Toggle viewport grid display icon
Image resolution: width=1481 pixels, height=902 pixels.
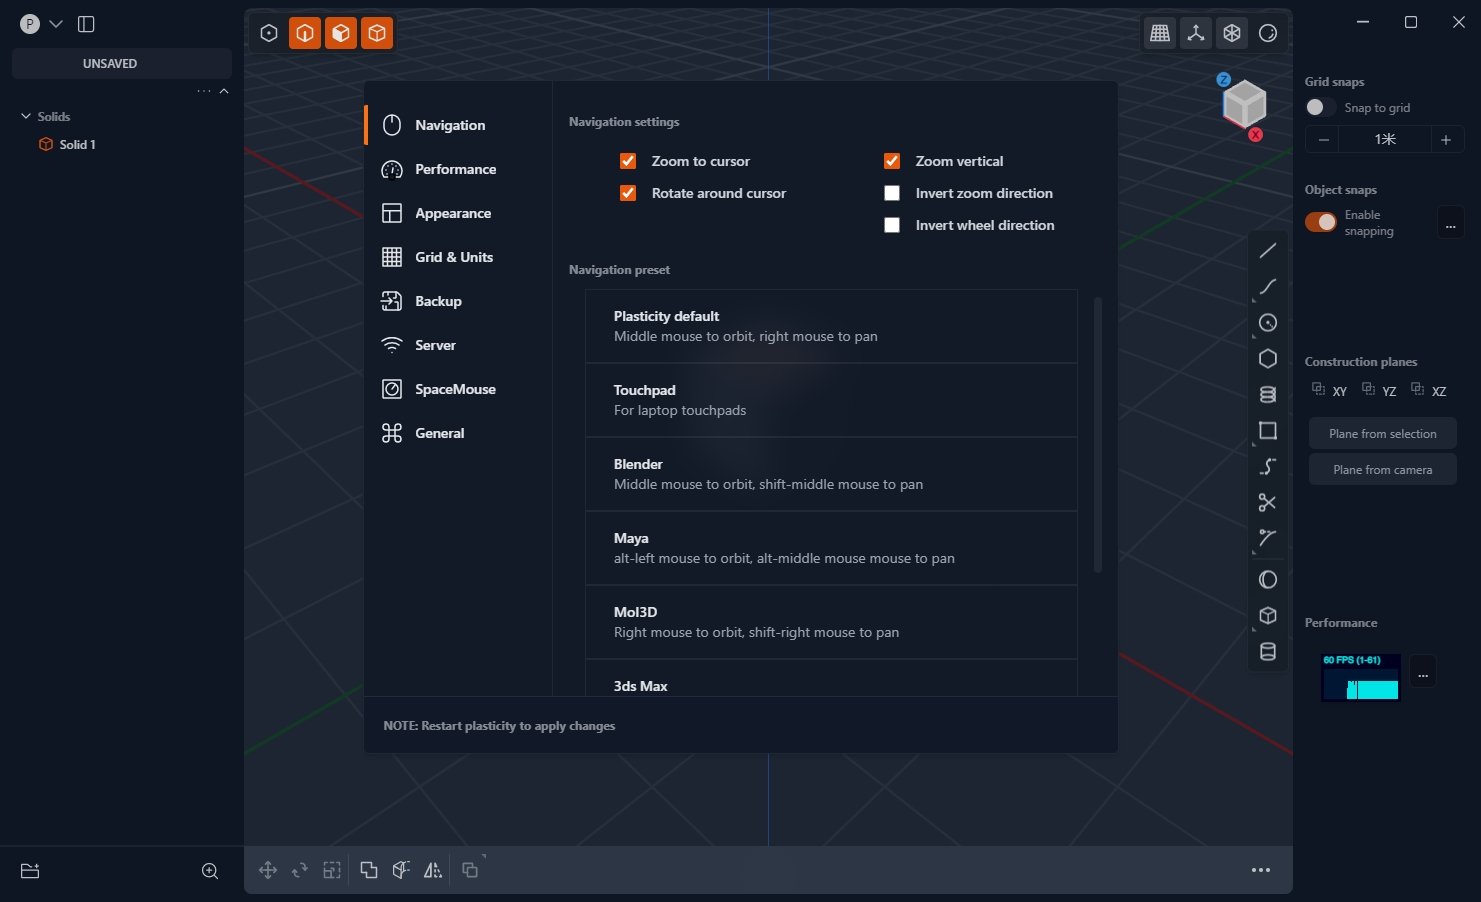click(1160, 33)
